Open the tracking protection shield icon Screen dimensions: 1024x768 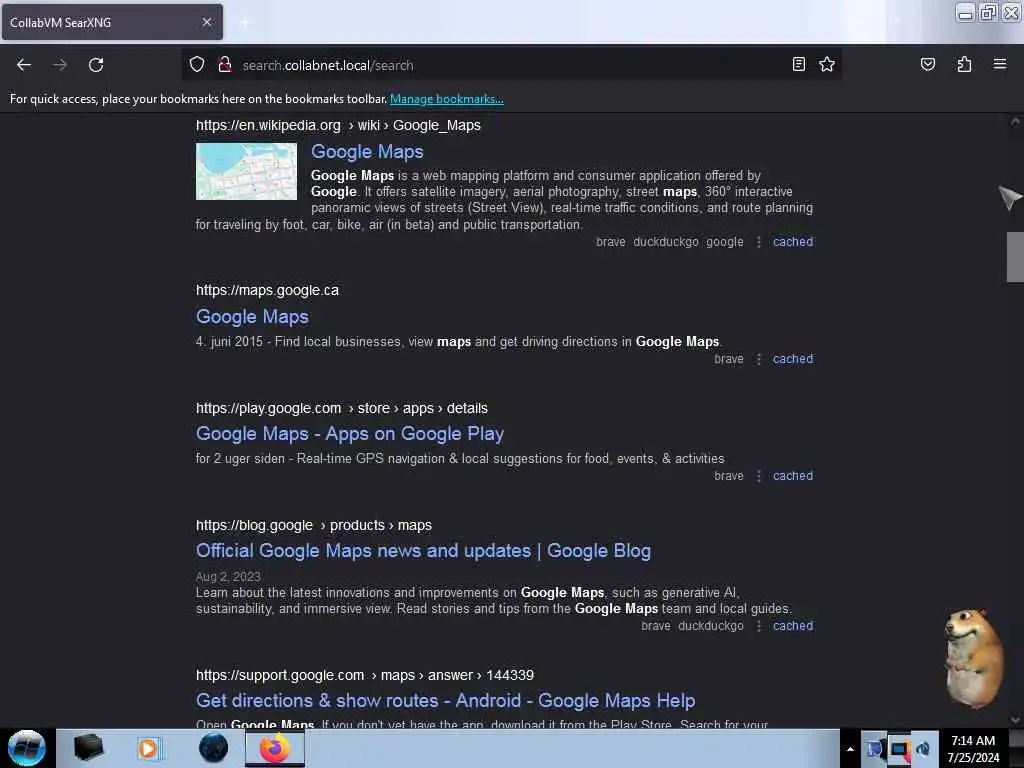point(197,64)
